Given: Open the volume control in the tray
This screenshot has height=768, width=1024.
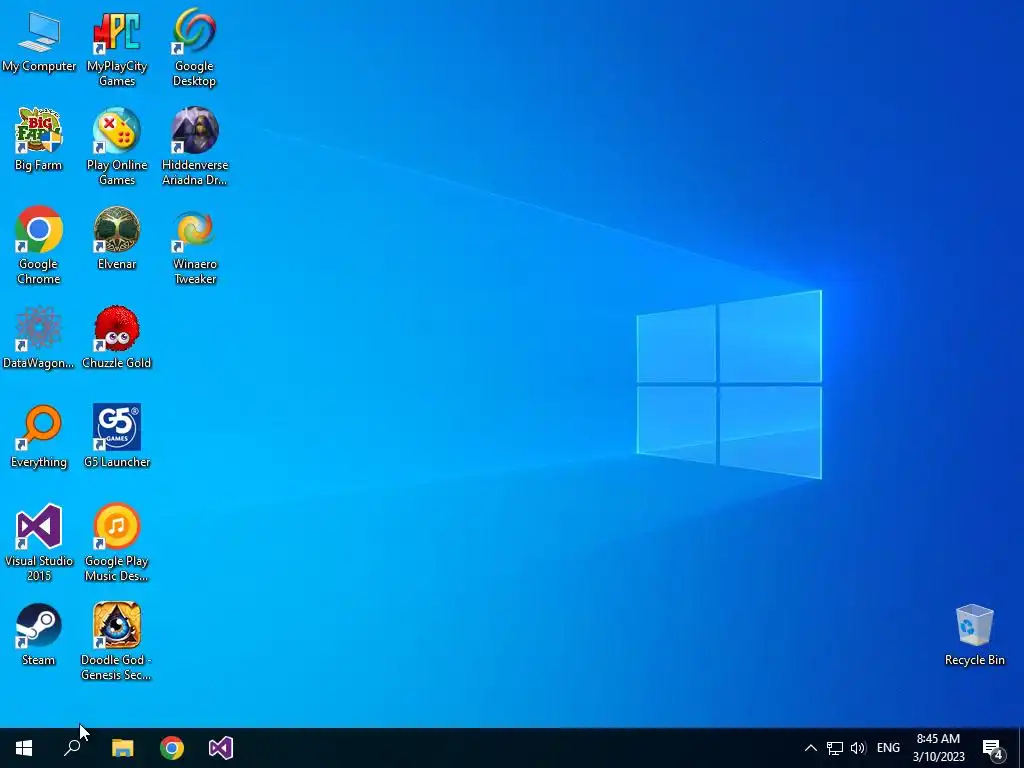Looking at the screenshot, I should [858, 748].
